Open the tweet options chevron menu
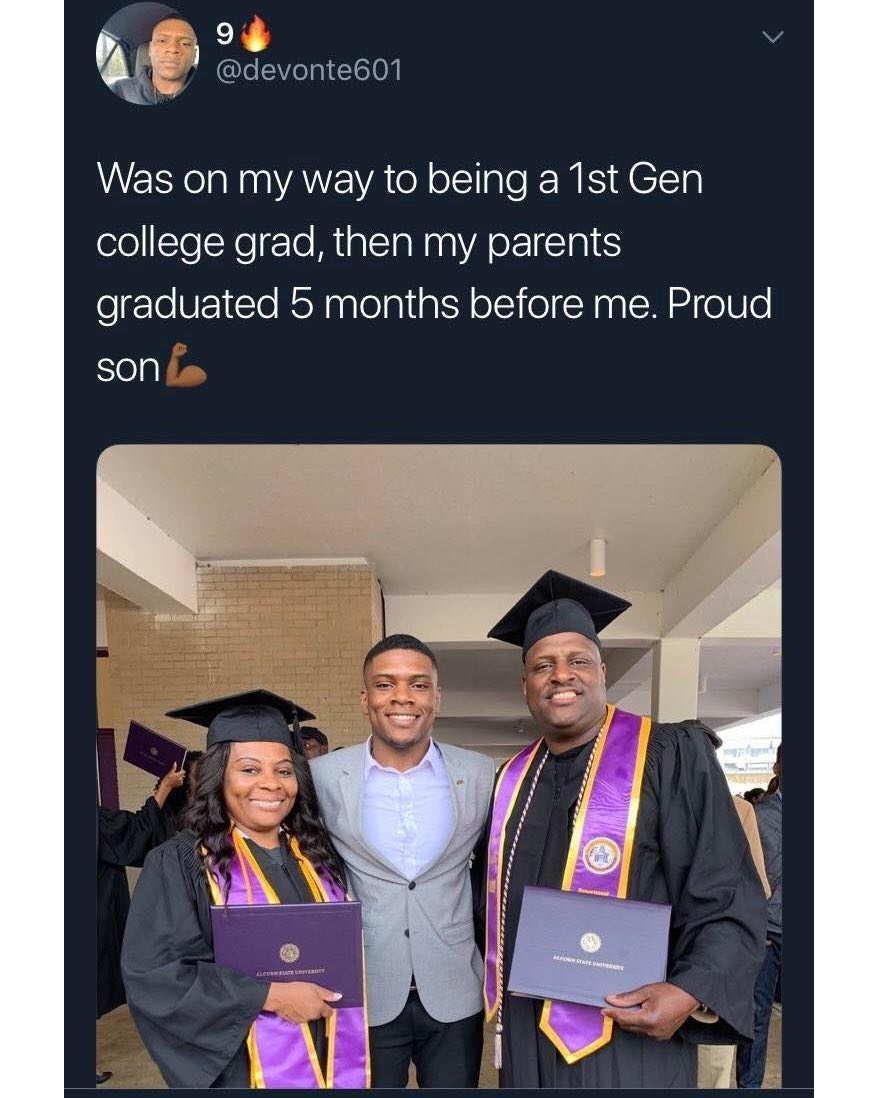Screen dimensions: 877x1098 (773, 38)
